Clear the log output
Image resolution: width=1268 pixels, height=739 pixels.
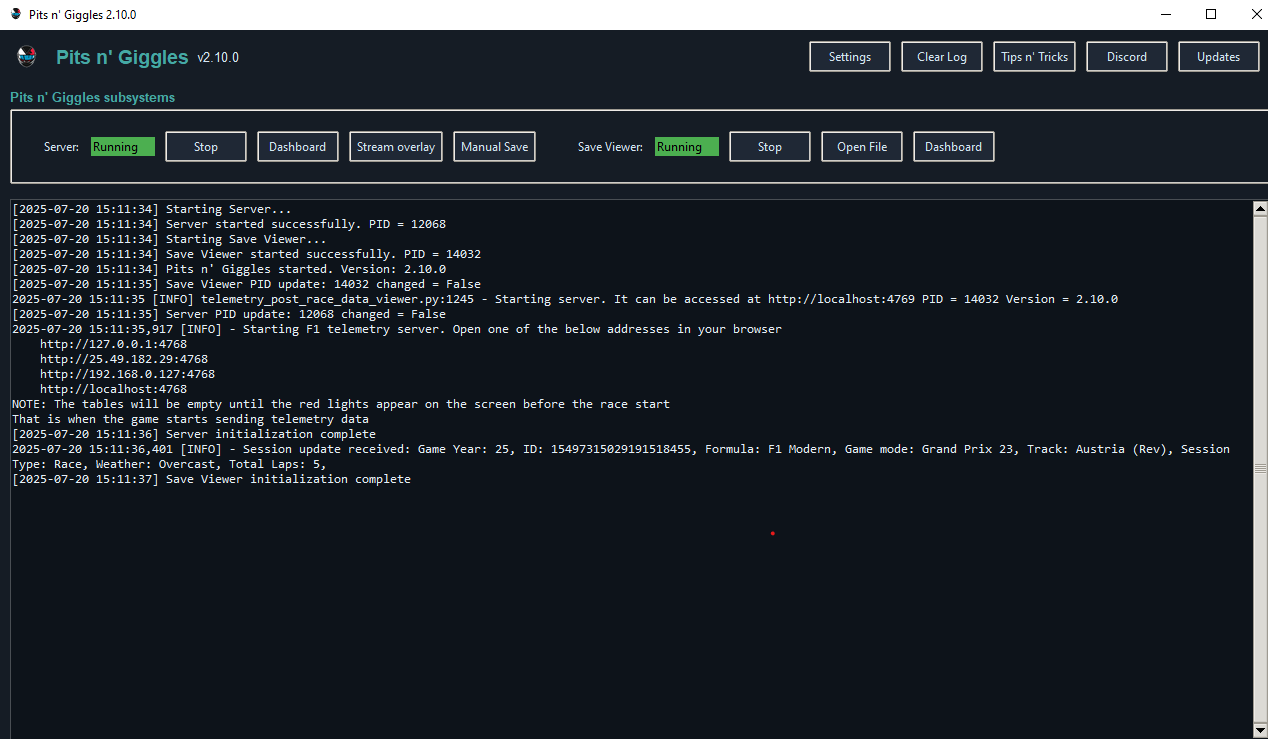pyautogui.click(x=941, y=56)
